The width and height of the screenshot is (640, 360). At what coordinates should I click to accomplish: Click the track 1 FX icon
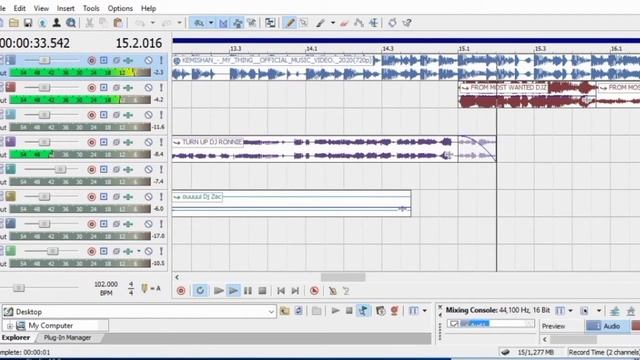click(128, 60)
